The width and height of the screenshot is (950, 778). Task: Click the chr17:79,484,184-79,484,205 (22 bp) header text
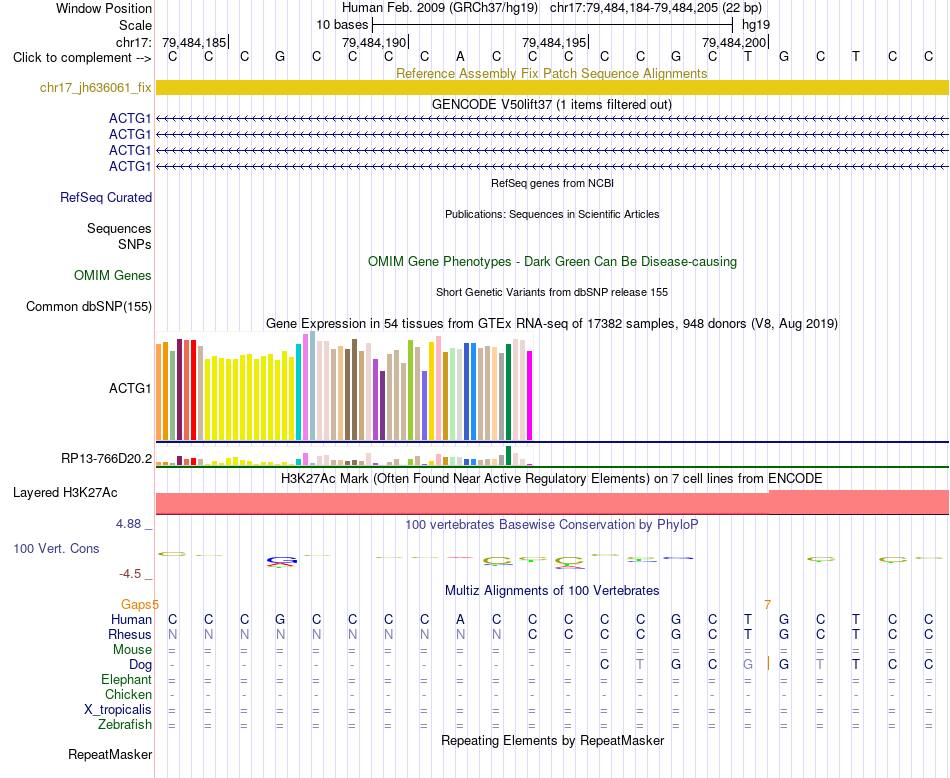[x=656, y=8]
